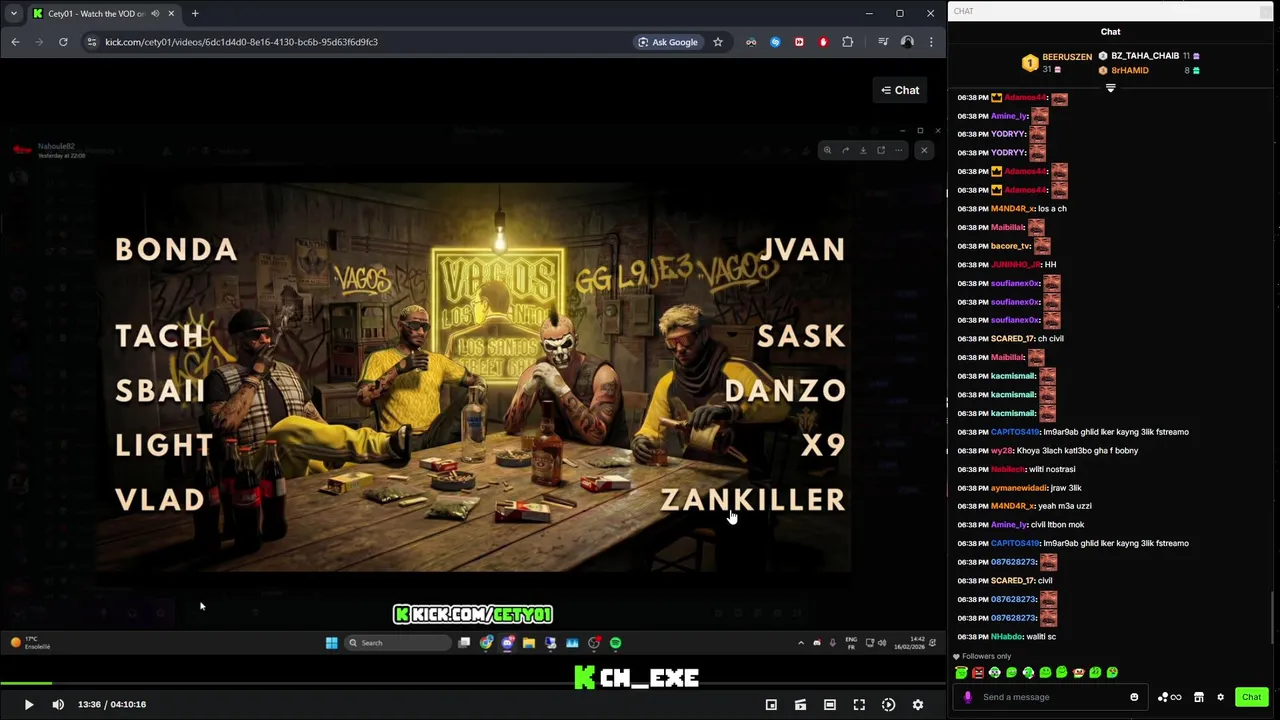Open the chat channel points icon
1280x720 pixels.
(x=1168, y=697)
